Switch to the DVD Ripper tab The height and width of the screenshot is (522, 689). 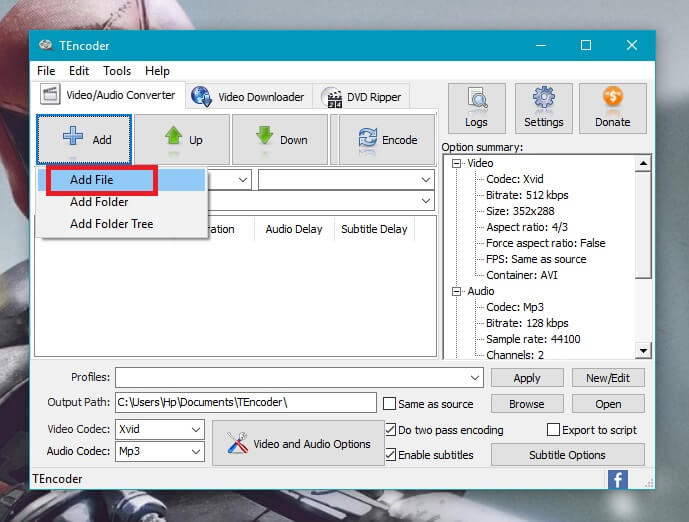362,97
